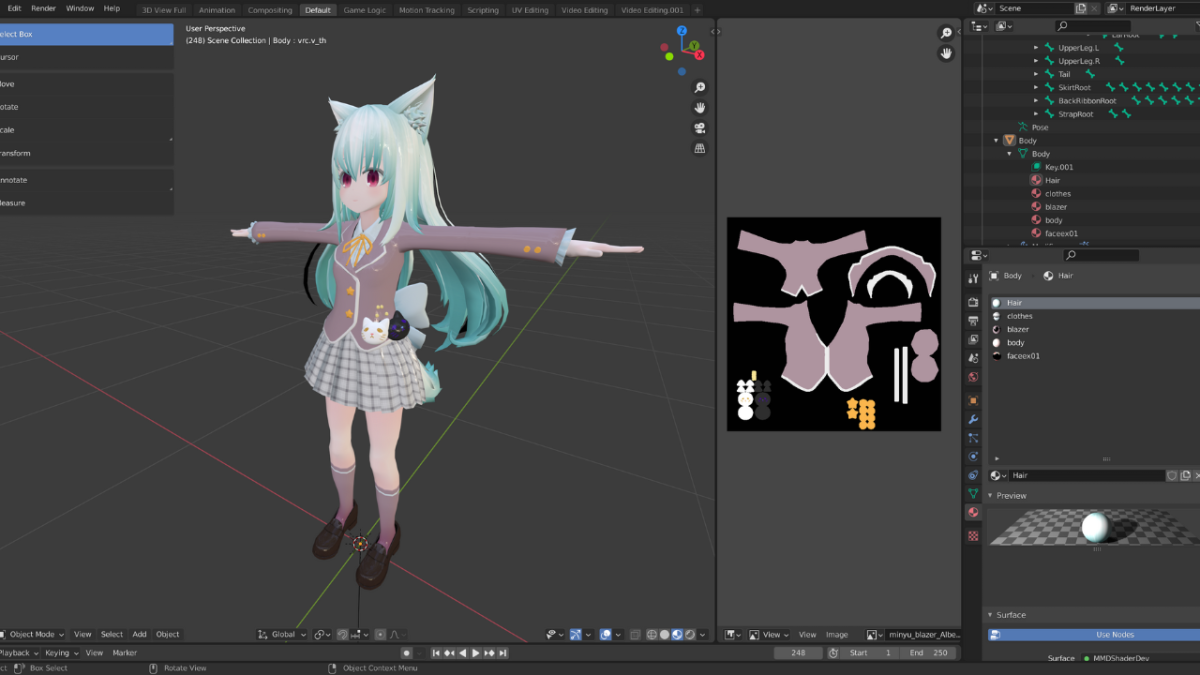This screenshot has width=1200, height=675.
Task: Play the animation forward
Action: pyautogui.click(x=476, y=653)
